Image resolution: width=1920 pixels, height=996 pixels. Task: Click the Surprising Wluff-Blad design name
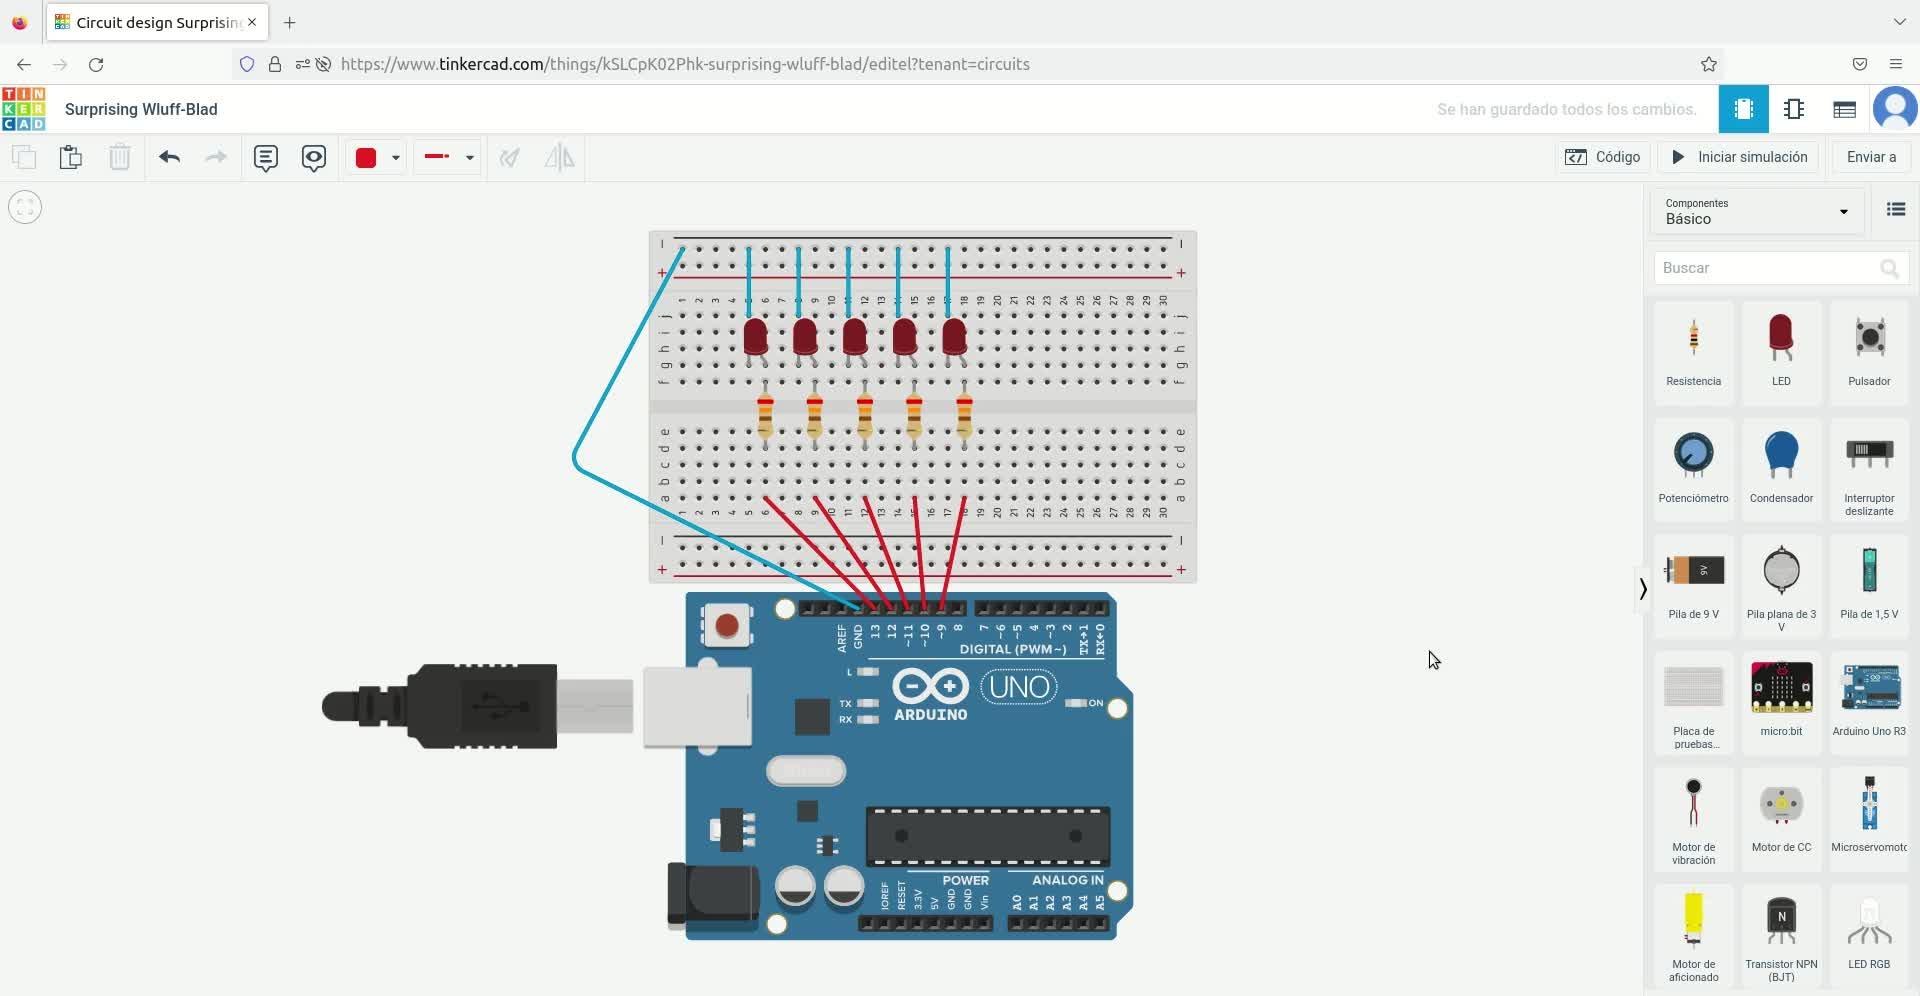141,109
